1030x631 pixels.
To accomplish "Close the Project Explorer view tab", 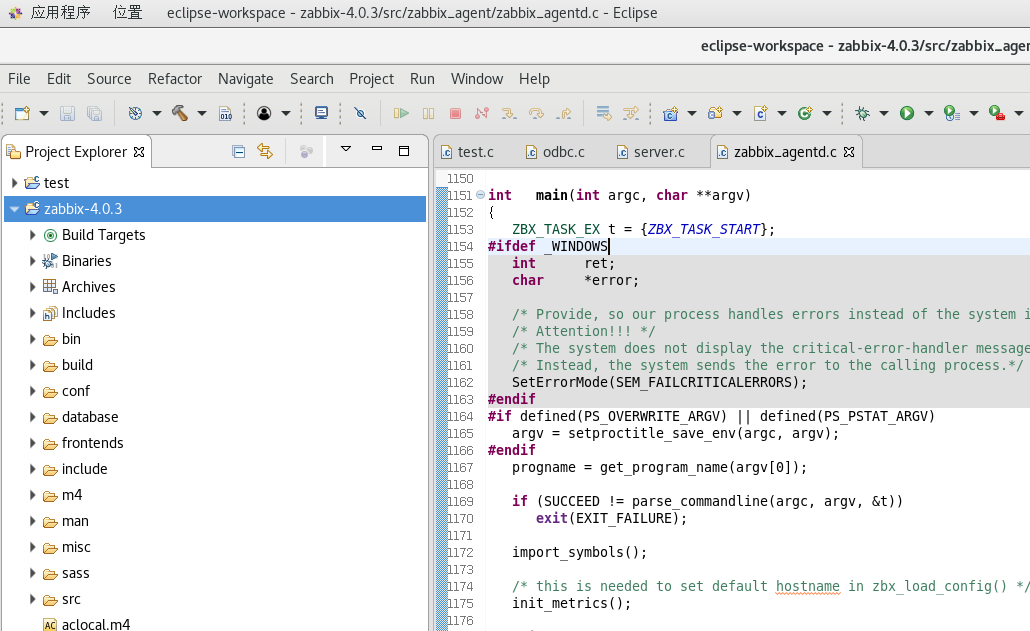I will (139, 152).
